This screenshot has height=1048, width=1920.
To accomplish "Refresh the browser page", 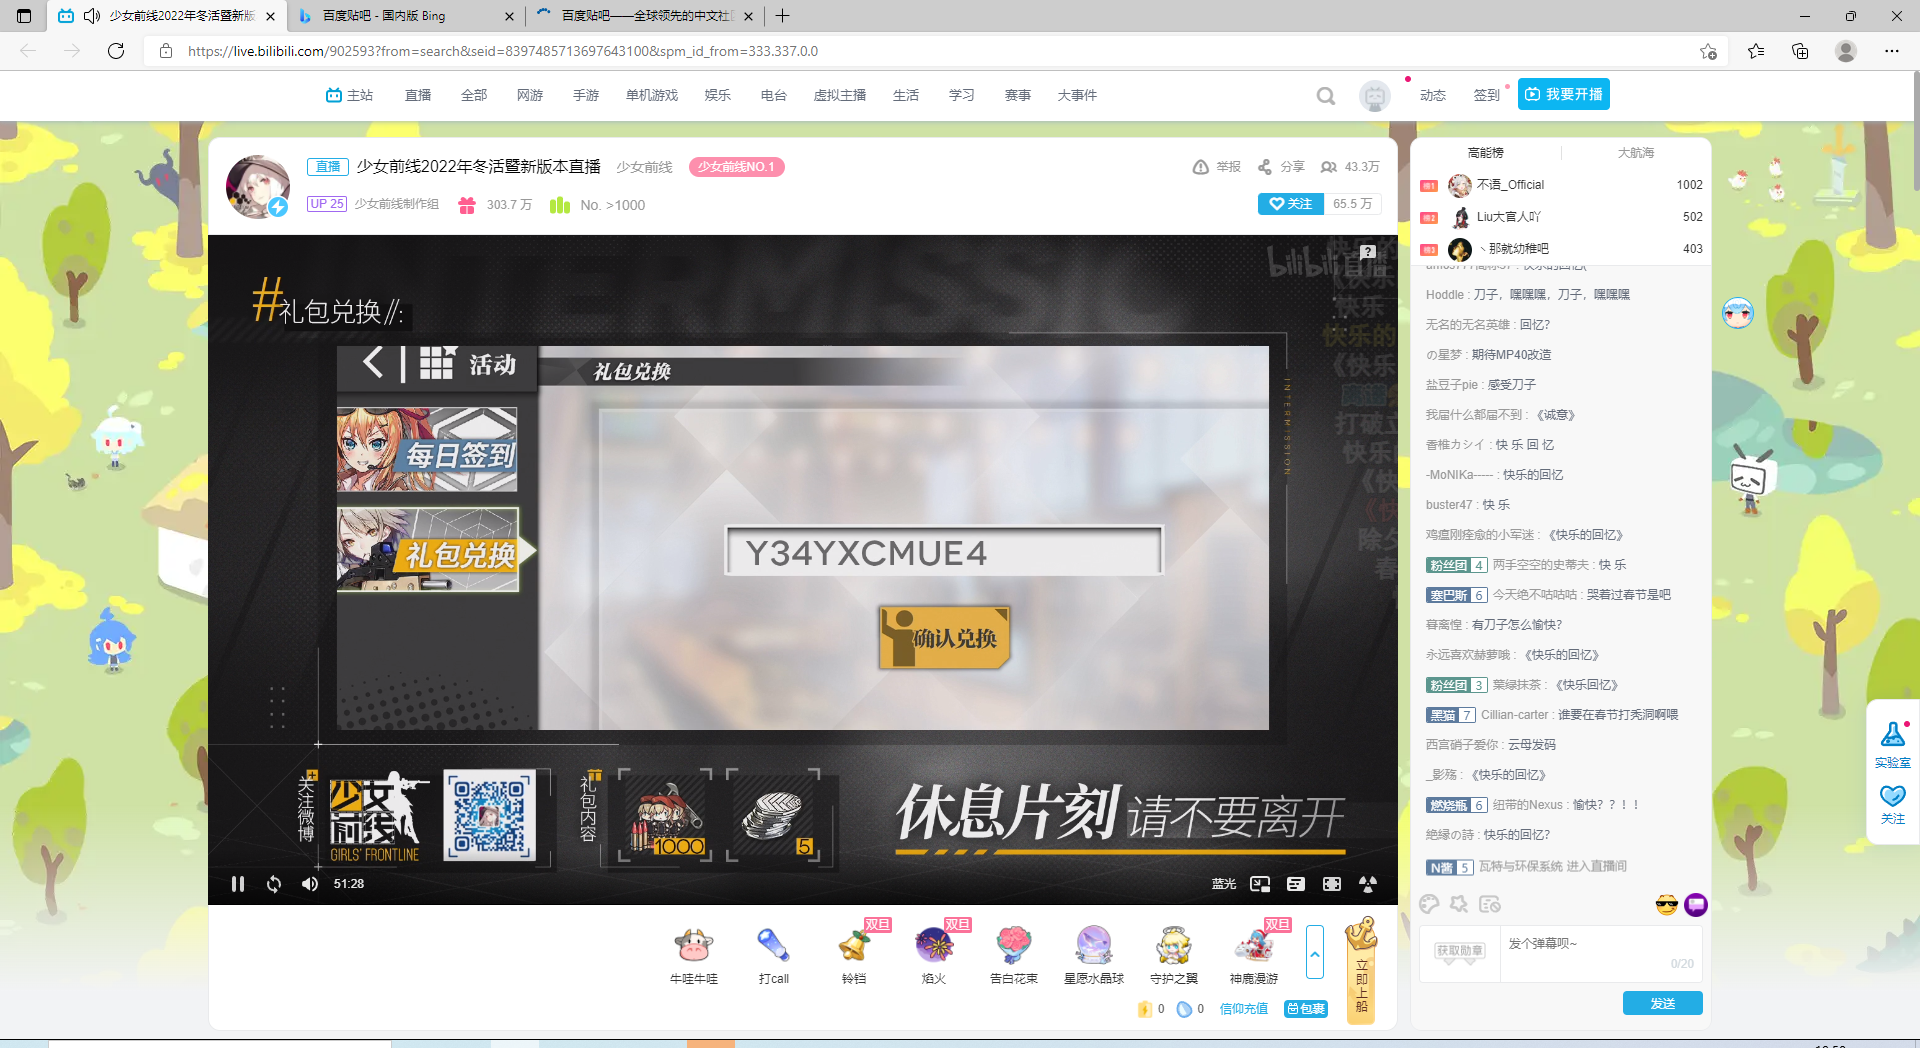I will (116, 51).
